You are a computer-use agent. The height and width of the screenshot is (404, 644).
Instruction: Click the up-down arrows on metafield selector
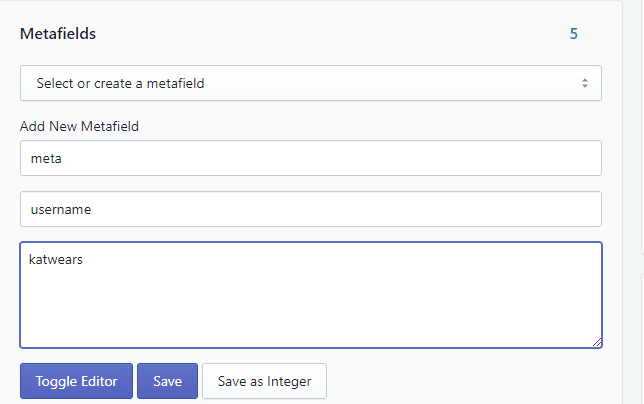coord(584,83)
